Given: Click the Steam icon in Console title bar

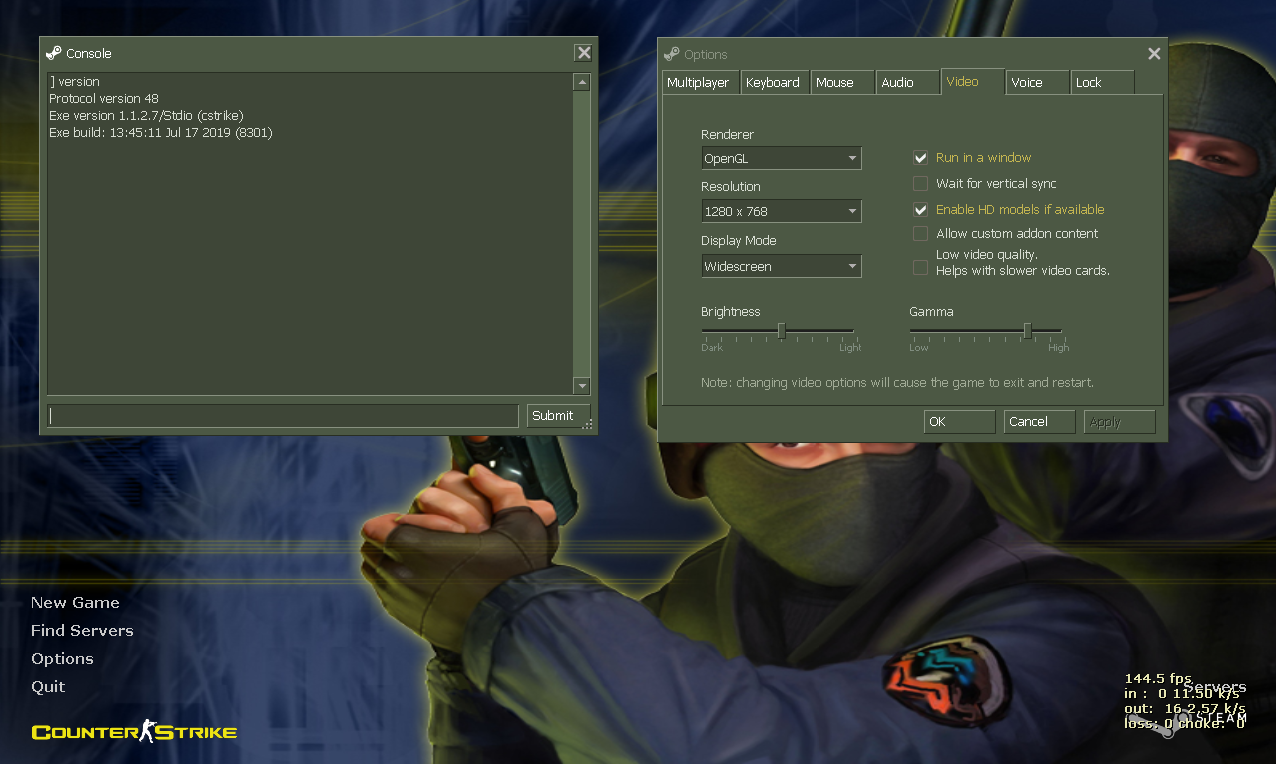Looking at the screenshot, I should point(54,53).
